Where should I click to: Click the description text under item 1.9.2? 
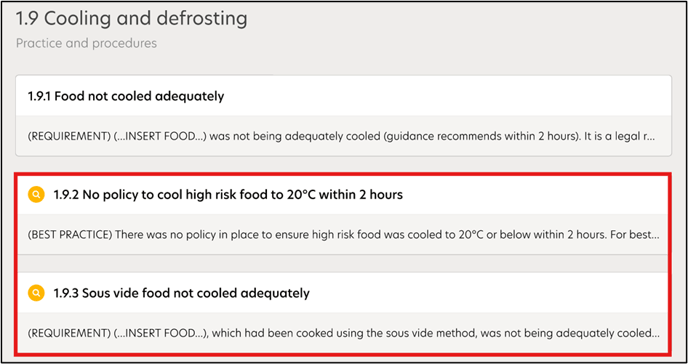point(344,235)
